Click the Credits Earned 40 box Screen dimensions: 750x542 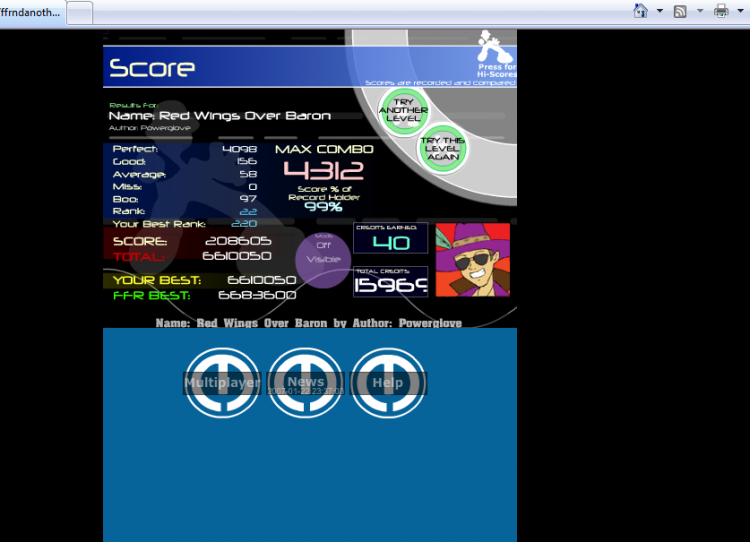[390, 238]
